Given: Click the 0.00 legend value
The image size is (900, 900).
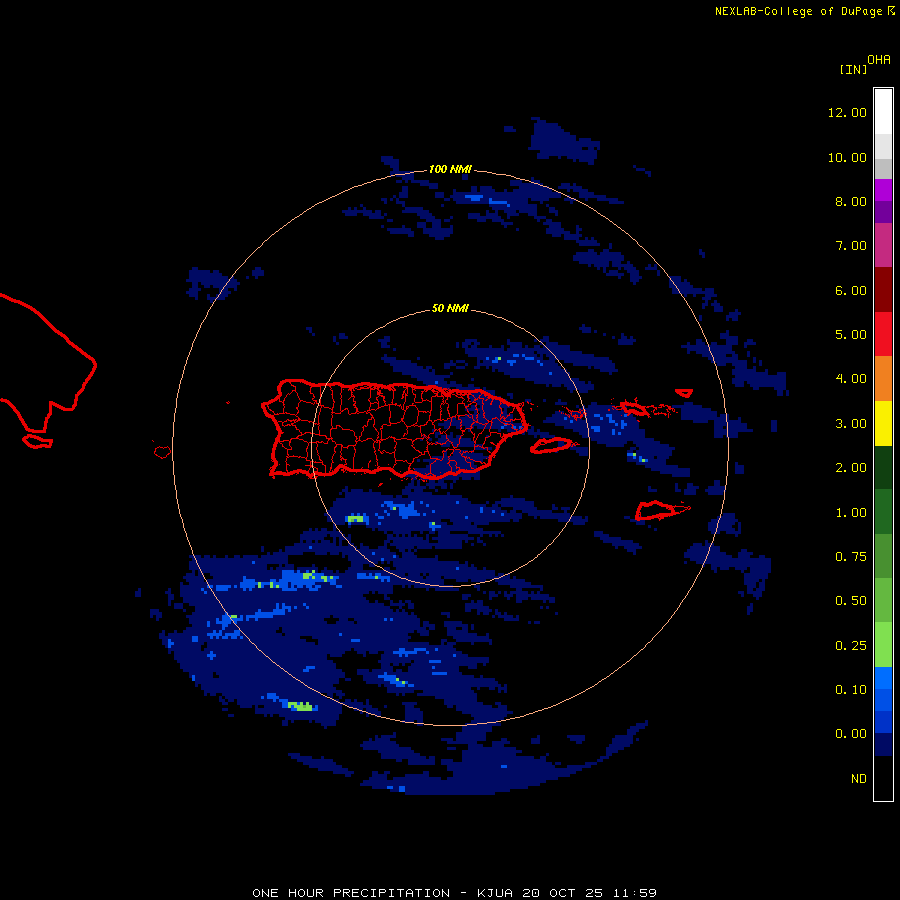Looking at the screenshot, I should click(x=851, y=734).
